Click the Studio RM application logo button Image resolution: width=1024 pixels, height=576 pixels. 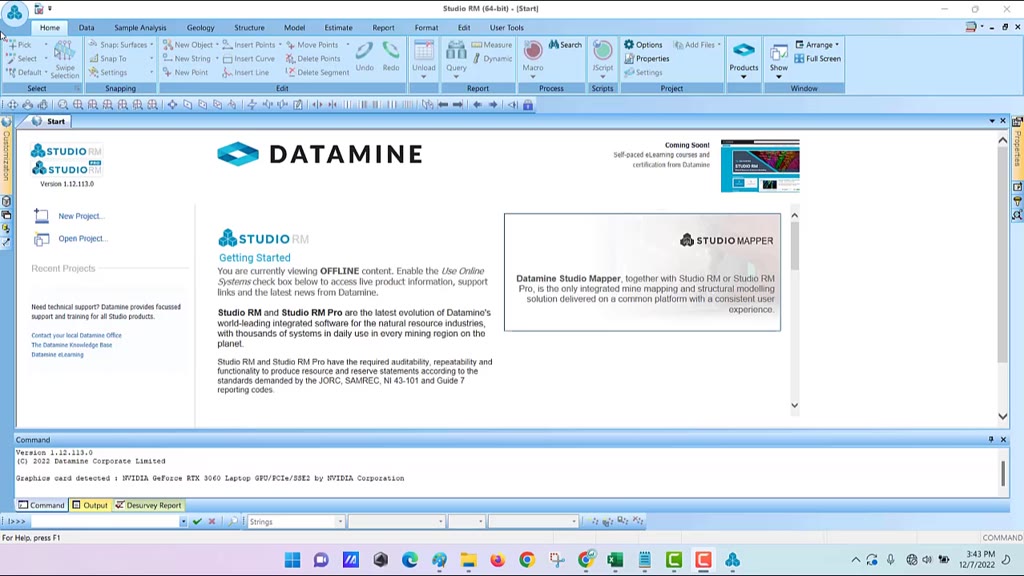pos(14,12)
